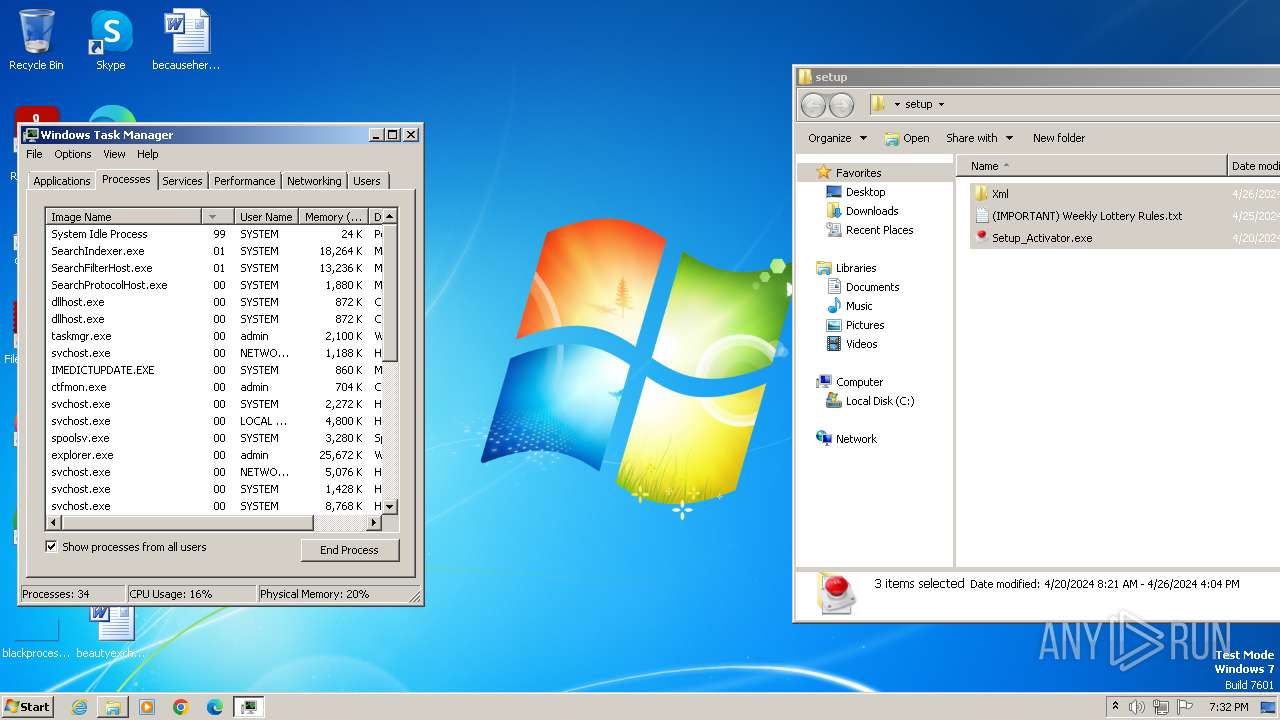Sort processes by Image Name column
Image resolution: width=1280 pixels, height=720 pixels.
pyautogui.click(x=123, y=217)
